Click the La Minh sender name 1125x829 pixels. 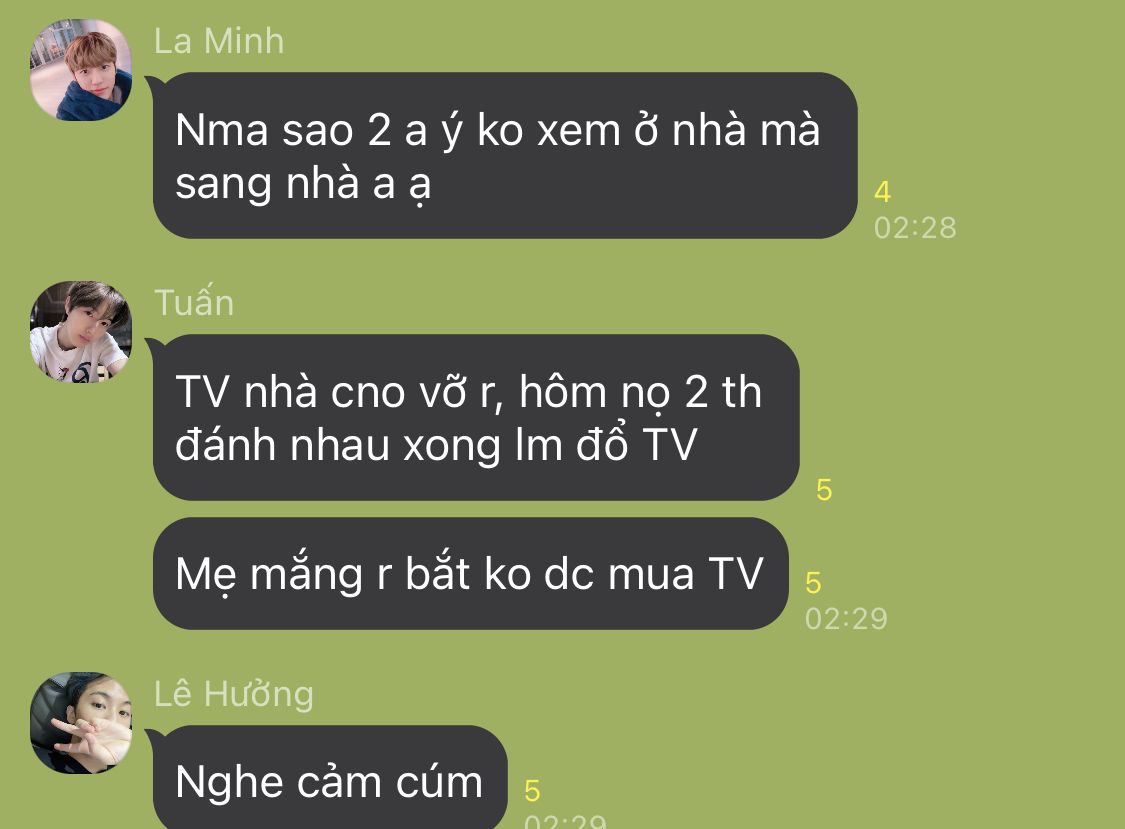(219, 41)
